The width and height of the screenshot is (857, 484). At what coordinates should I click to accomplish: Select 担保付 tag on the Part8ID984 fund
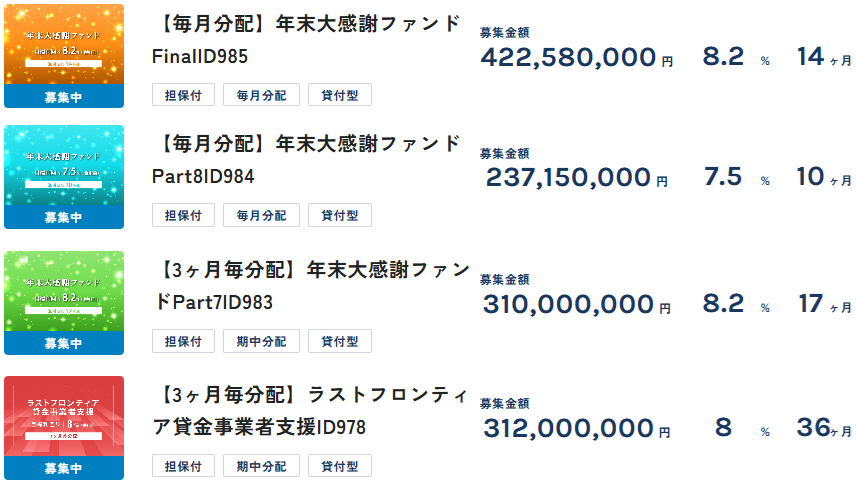tap(183, 215)
